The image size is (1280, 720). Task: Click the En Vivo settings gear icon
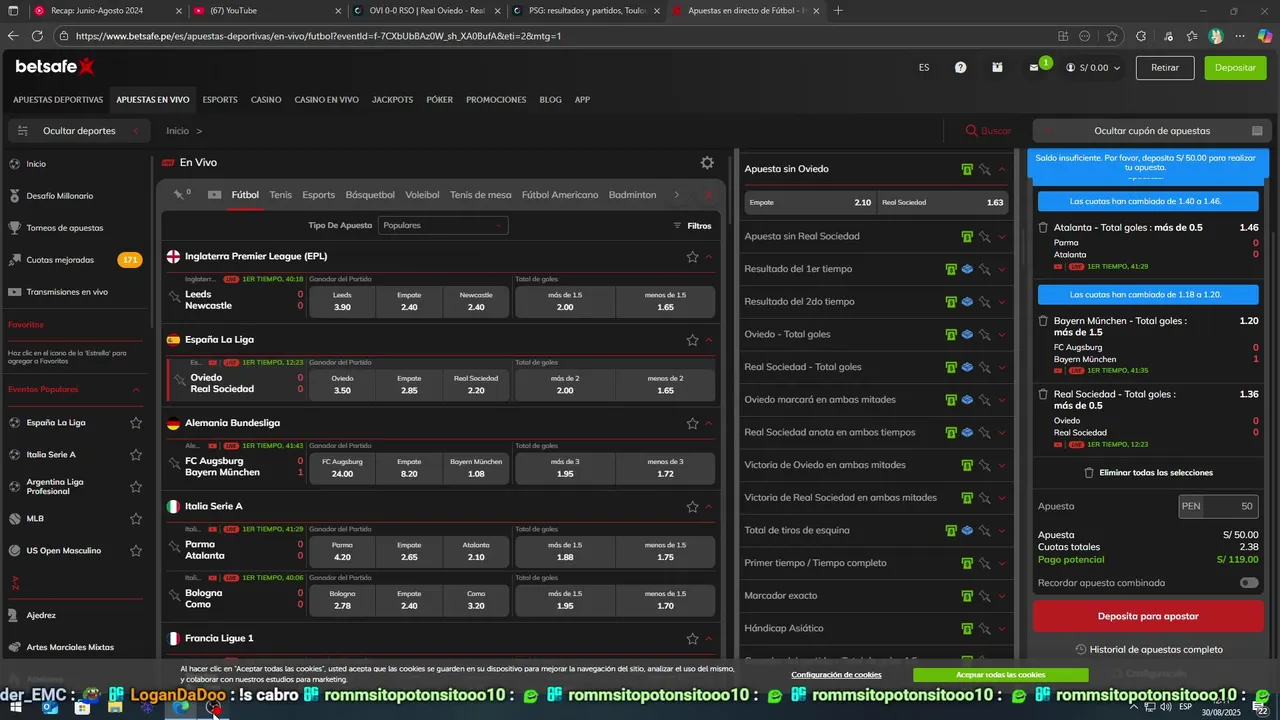click(x=707, y=163)
